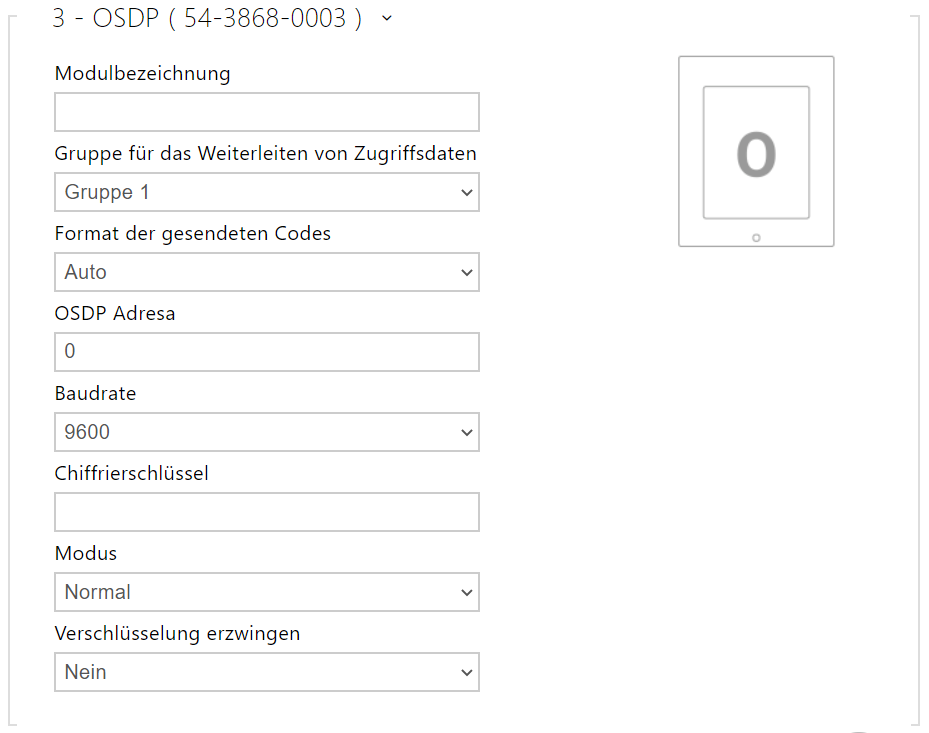The image size is (929, 733).
Task: Click the Gruppe für das Weiterleiten label
Action: pyautogui.click(x=265, y=153)
